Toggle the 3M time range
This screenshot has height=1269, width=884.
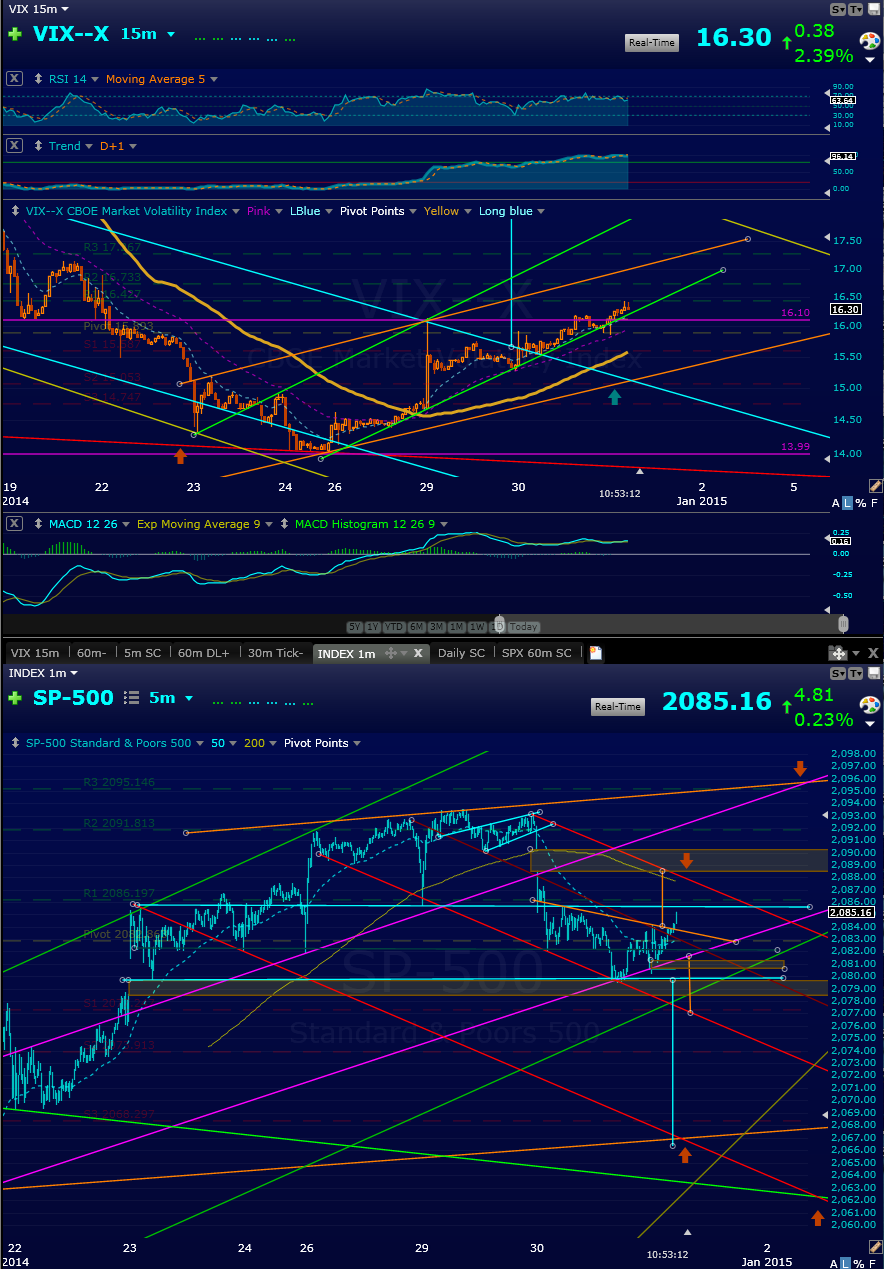point(435,627)
